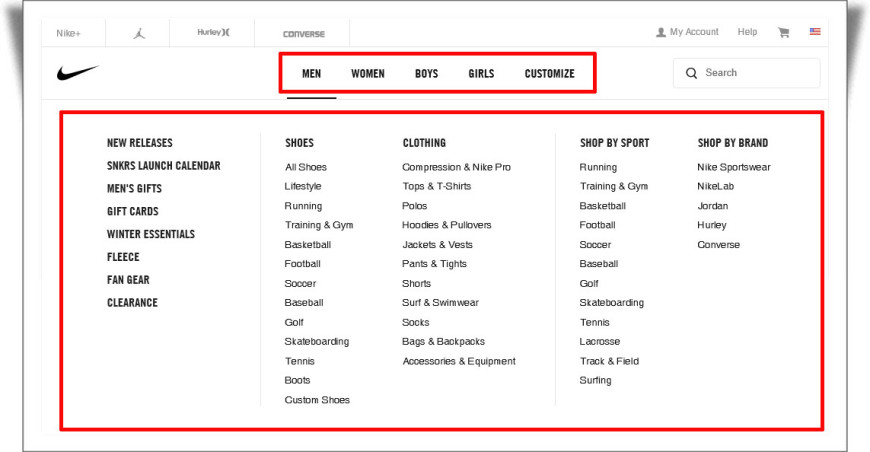Select the GIRLS navigation tab

click(x=481, y=73)
